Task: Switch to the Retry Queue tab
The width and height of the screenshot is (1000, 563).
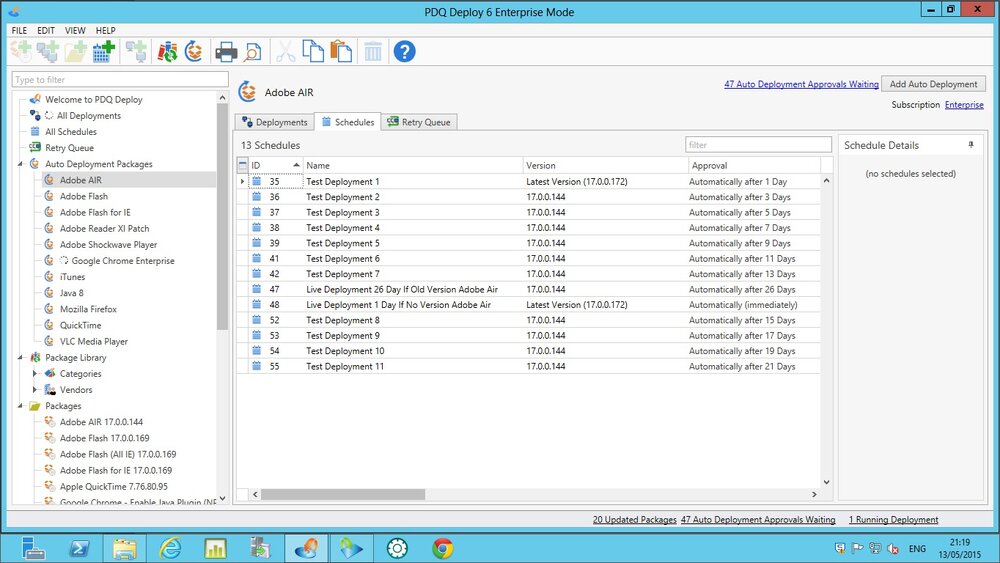Action: point(419,122)
